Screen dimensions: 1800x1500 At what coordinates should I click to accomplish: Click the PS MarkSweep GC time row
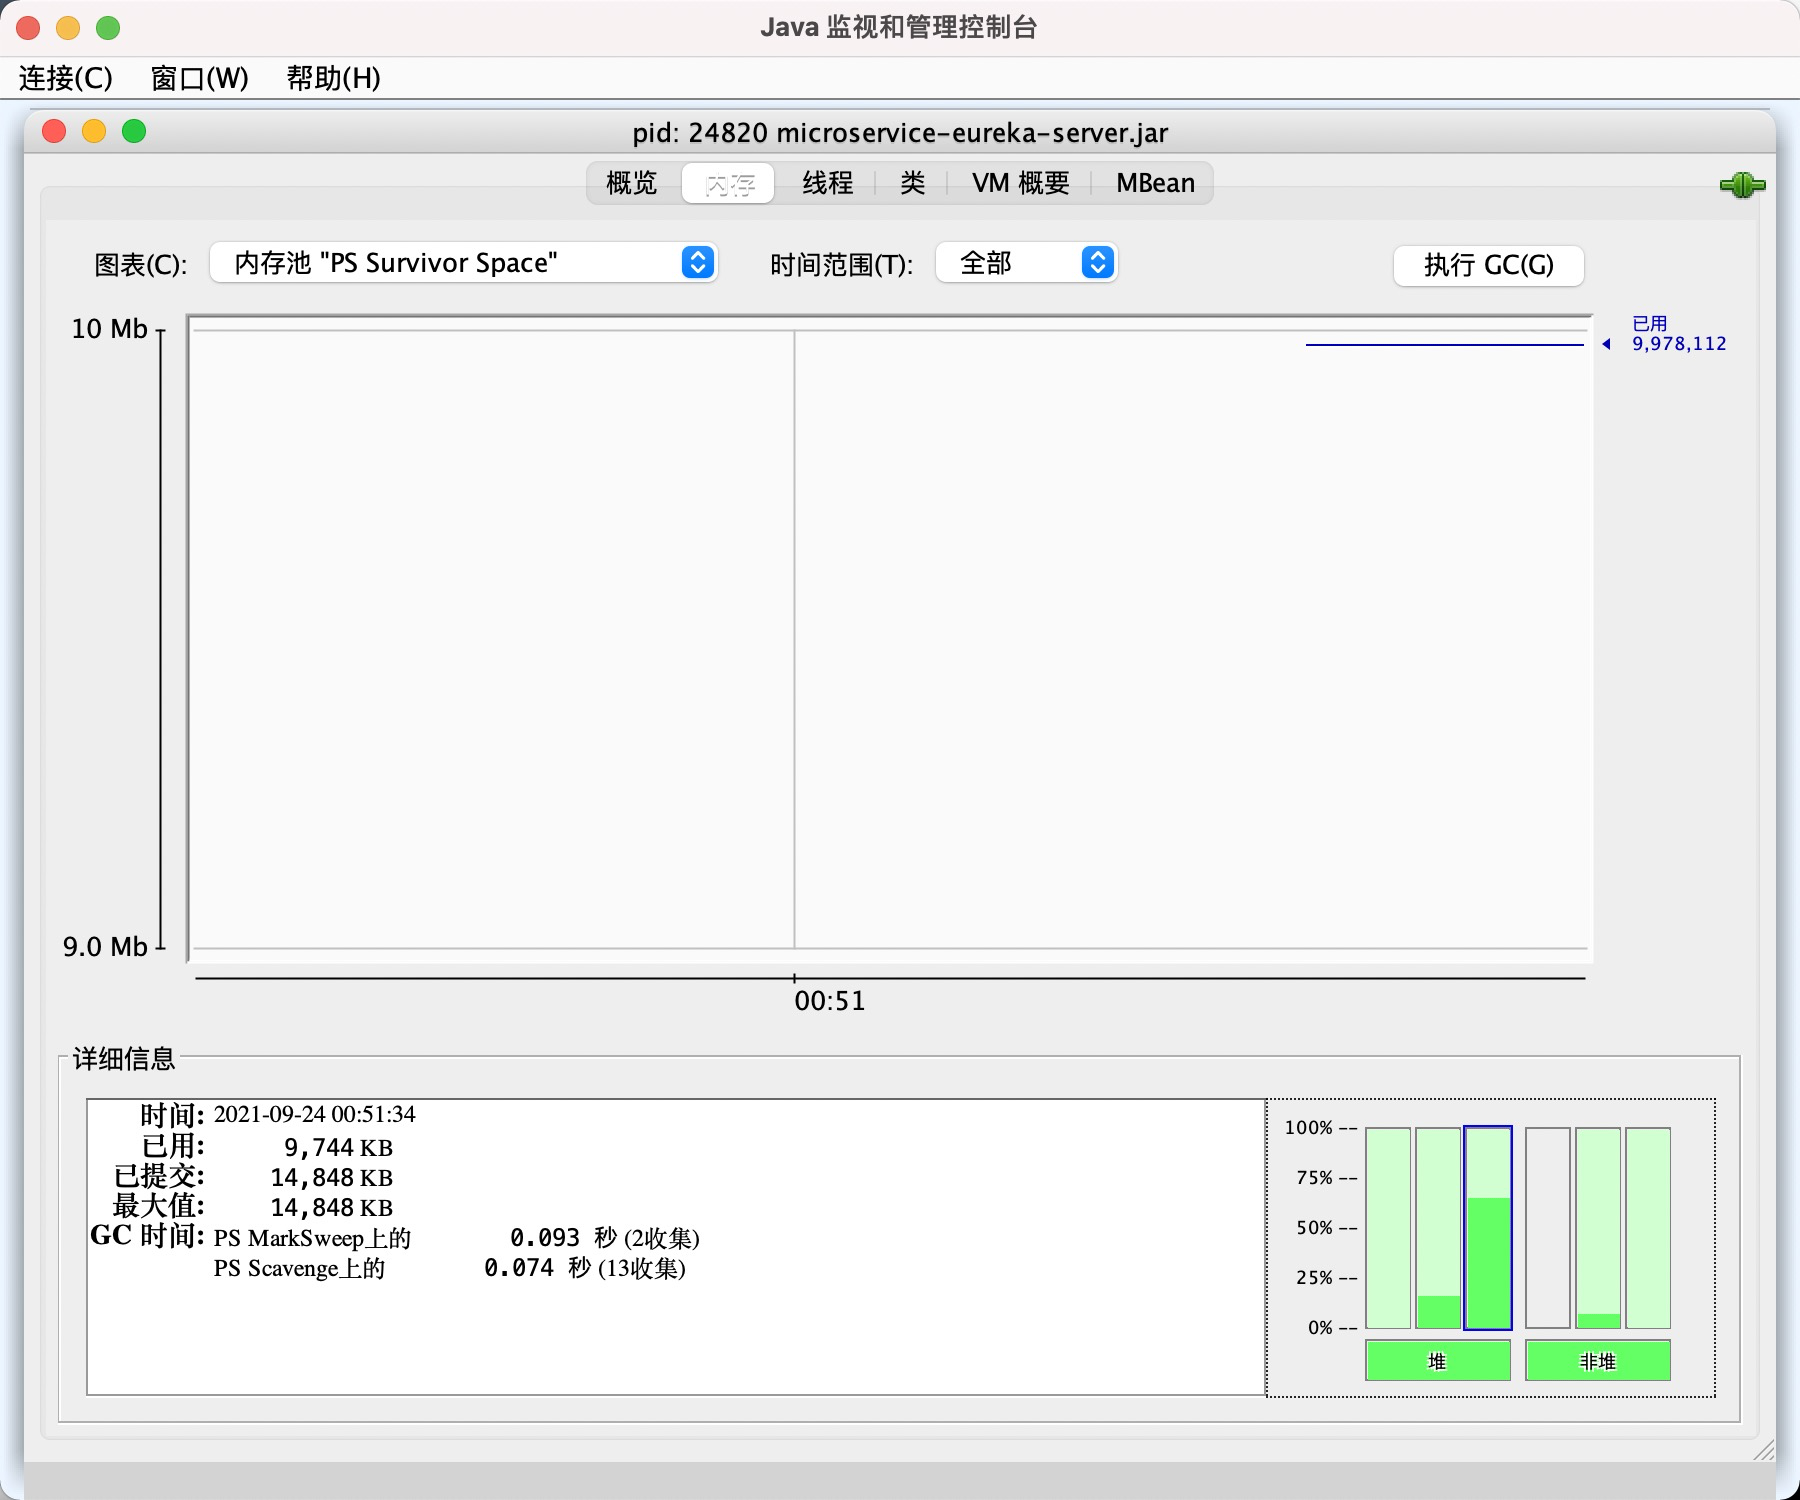click(x=456, y=1238)
